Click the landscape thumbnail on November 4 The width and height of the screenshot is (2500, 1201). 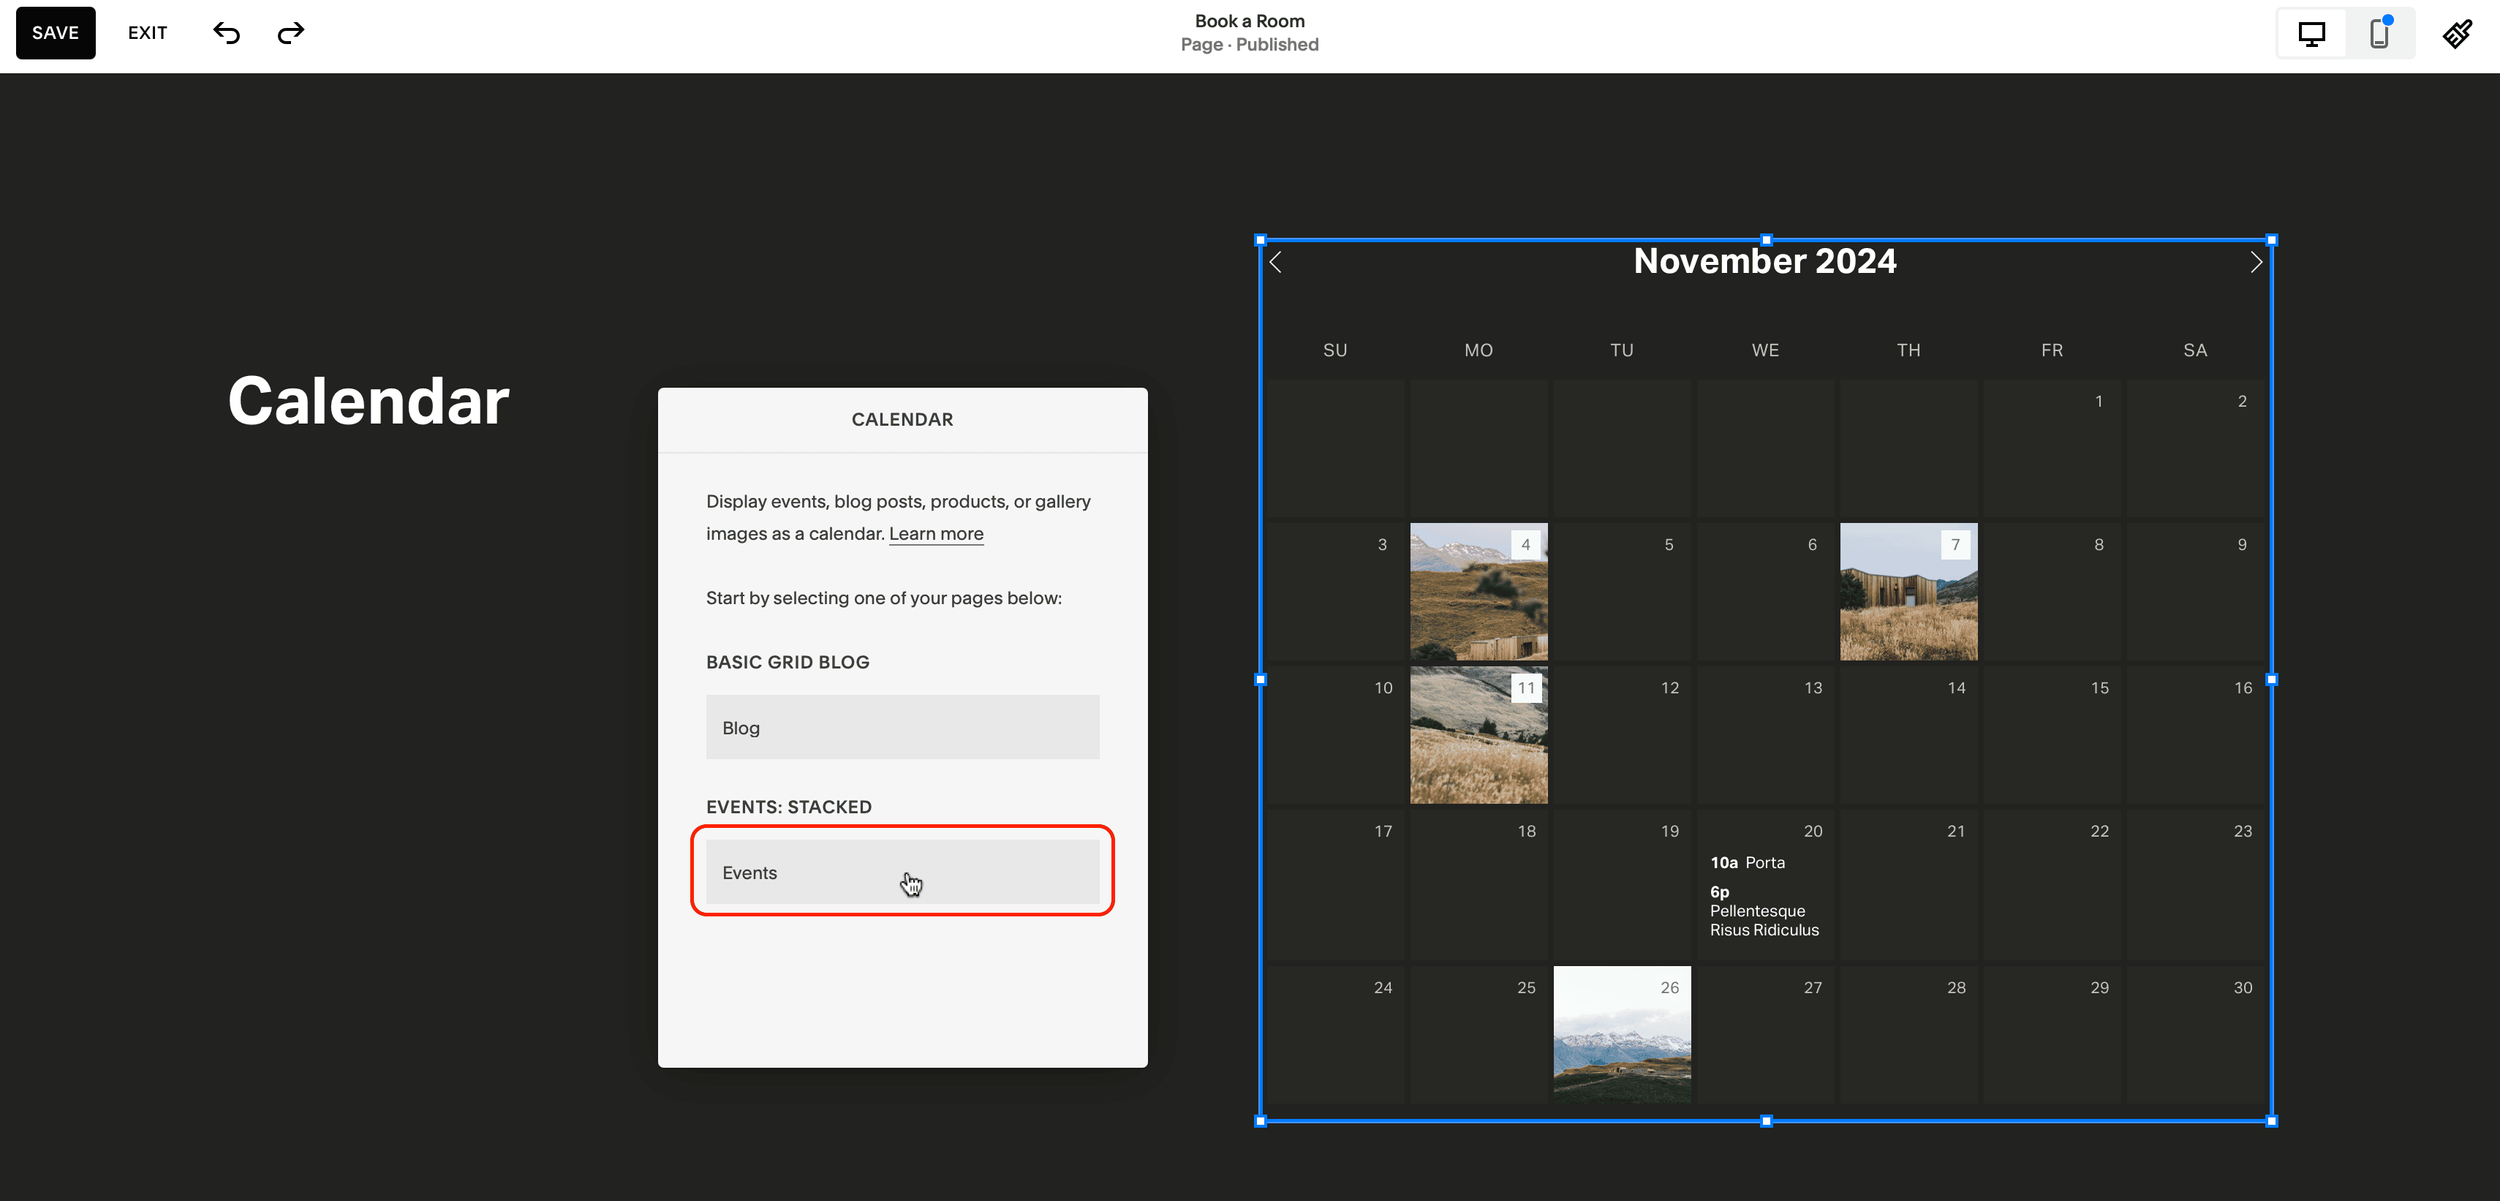1478,592
